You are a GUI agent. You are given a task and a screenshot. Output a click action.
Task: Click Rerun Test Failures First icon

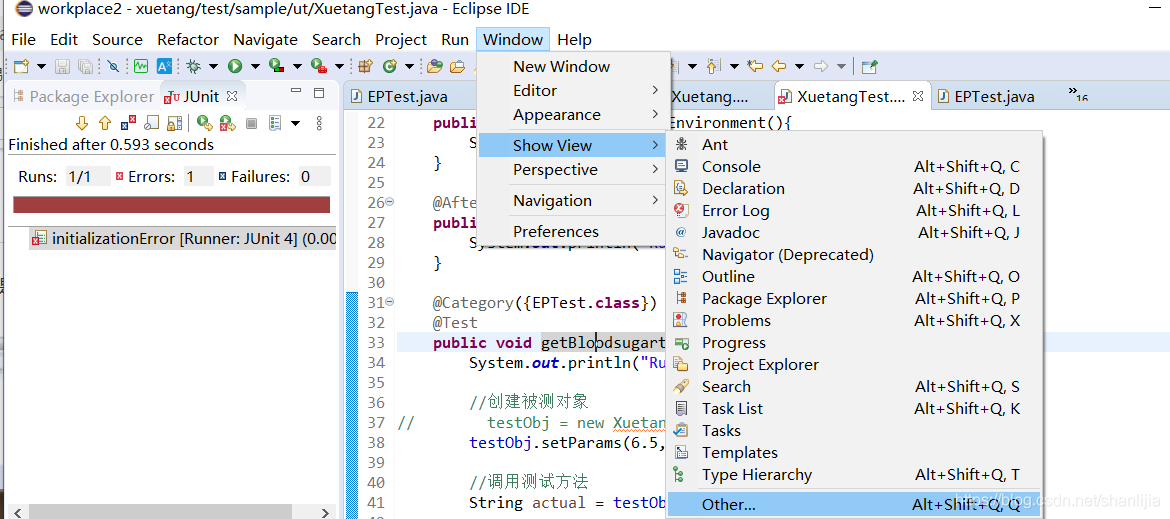[x=228, y=123]
